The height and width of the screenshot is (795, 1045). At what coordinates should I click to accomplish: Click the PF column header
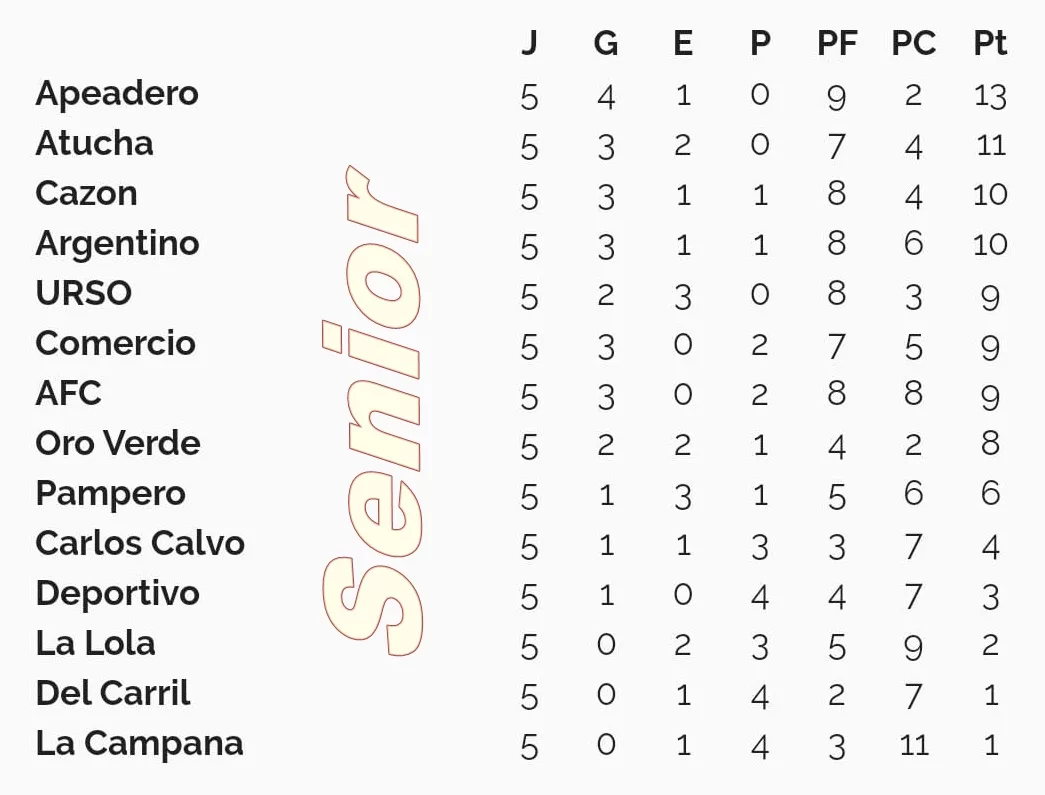tap(836, 43)
